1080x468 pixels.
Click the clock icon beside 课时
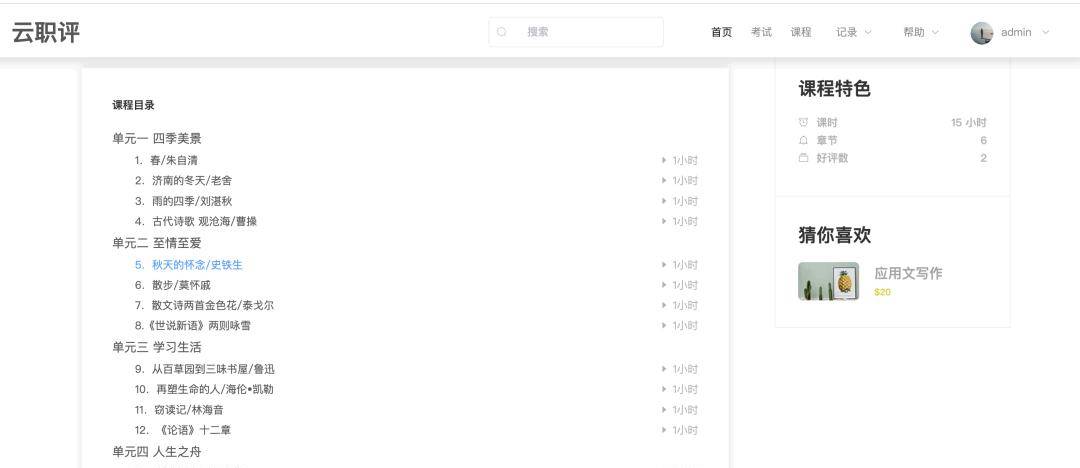point(803,123)
